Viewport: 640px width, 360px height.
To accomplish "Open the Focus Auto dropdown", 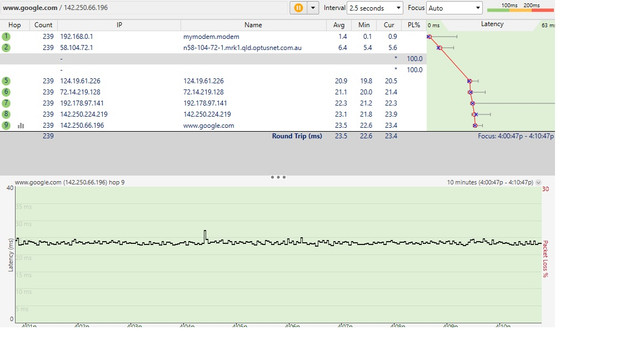I will click(454, 8).
